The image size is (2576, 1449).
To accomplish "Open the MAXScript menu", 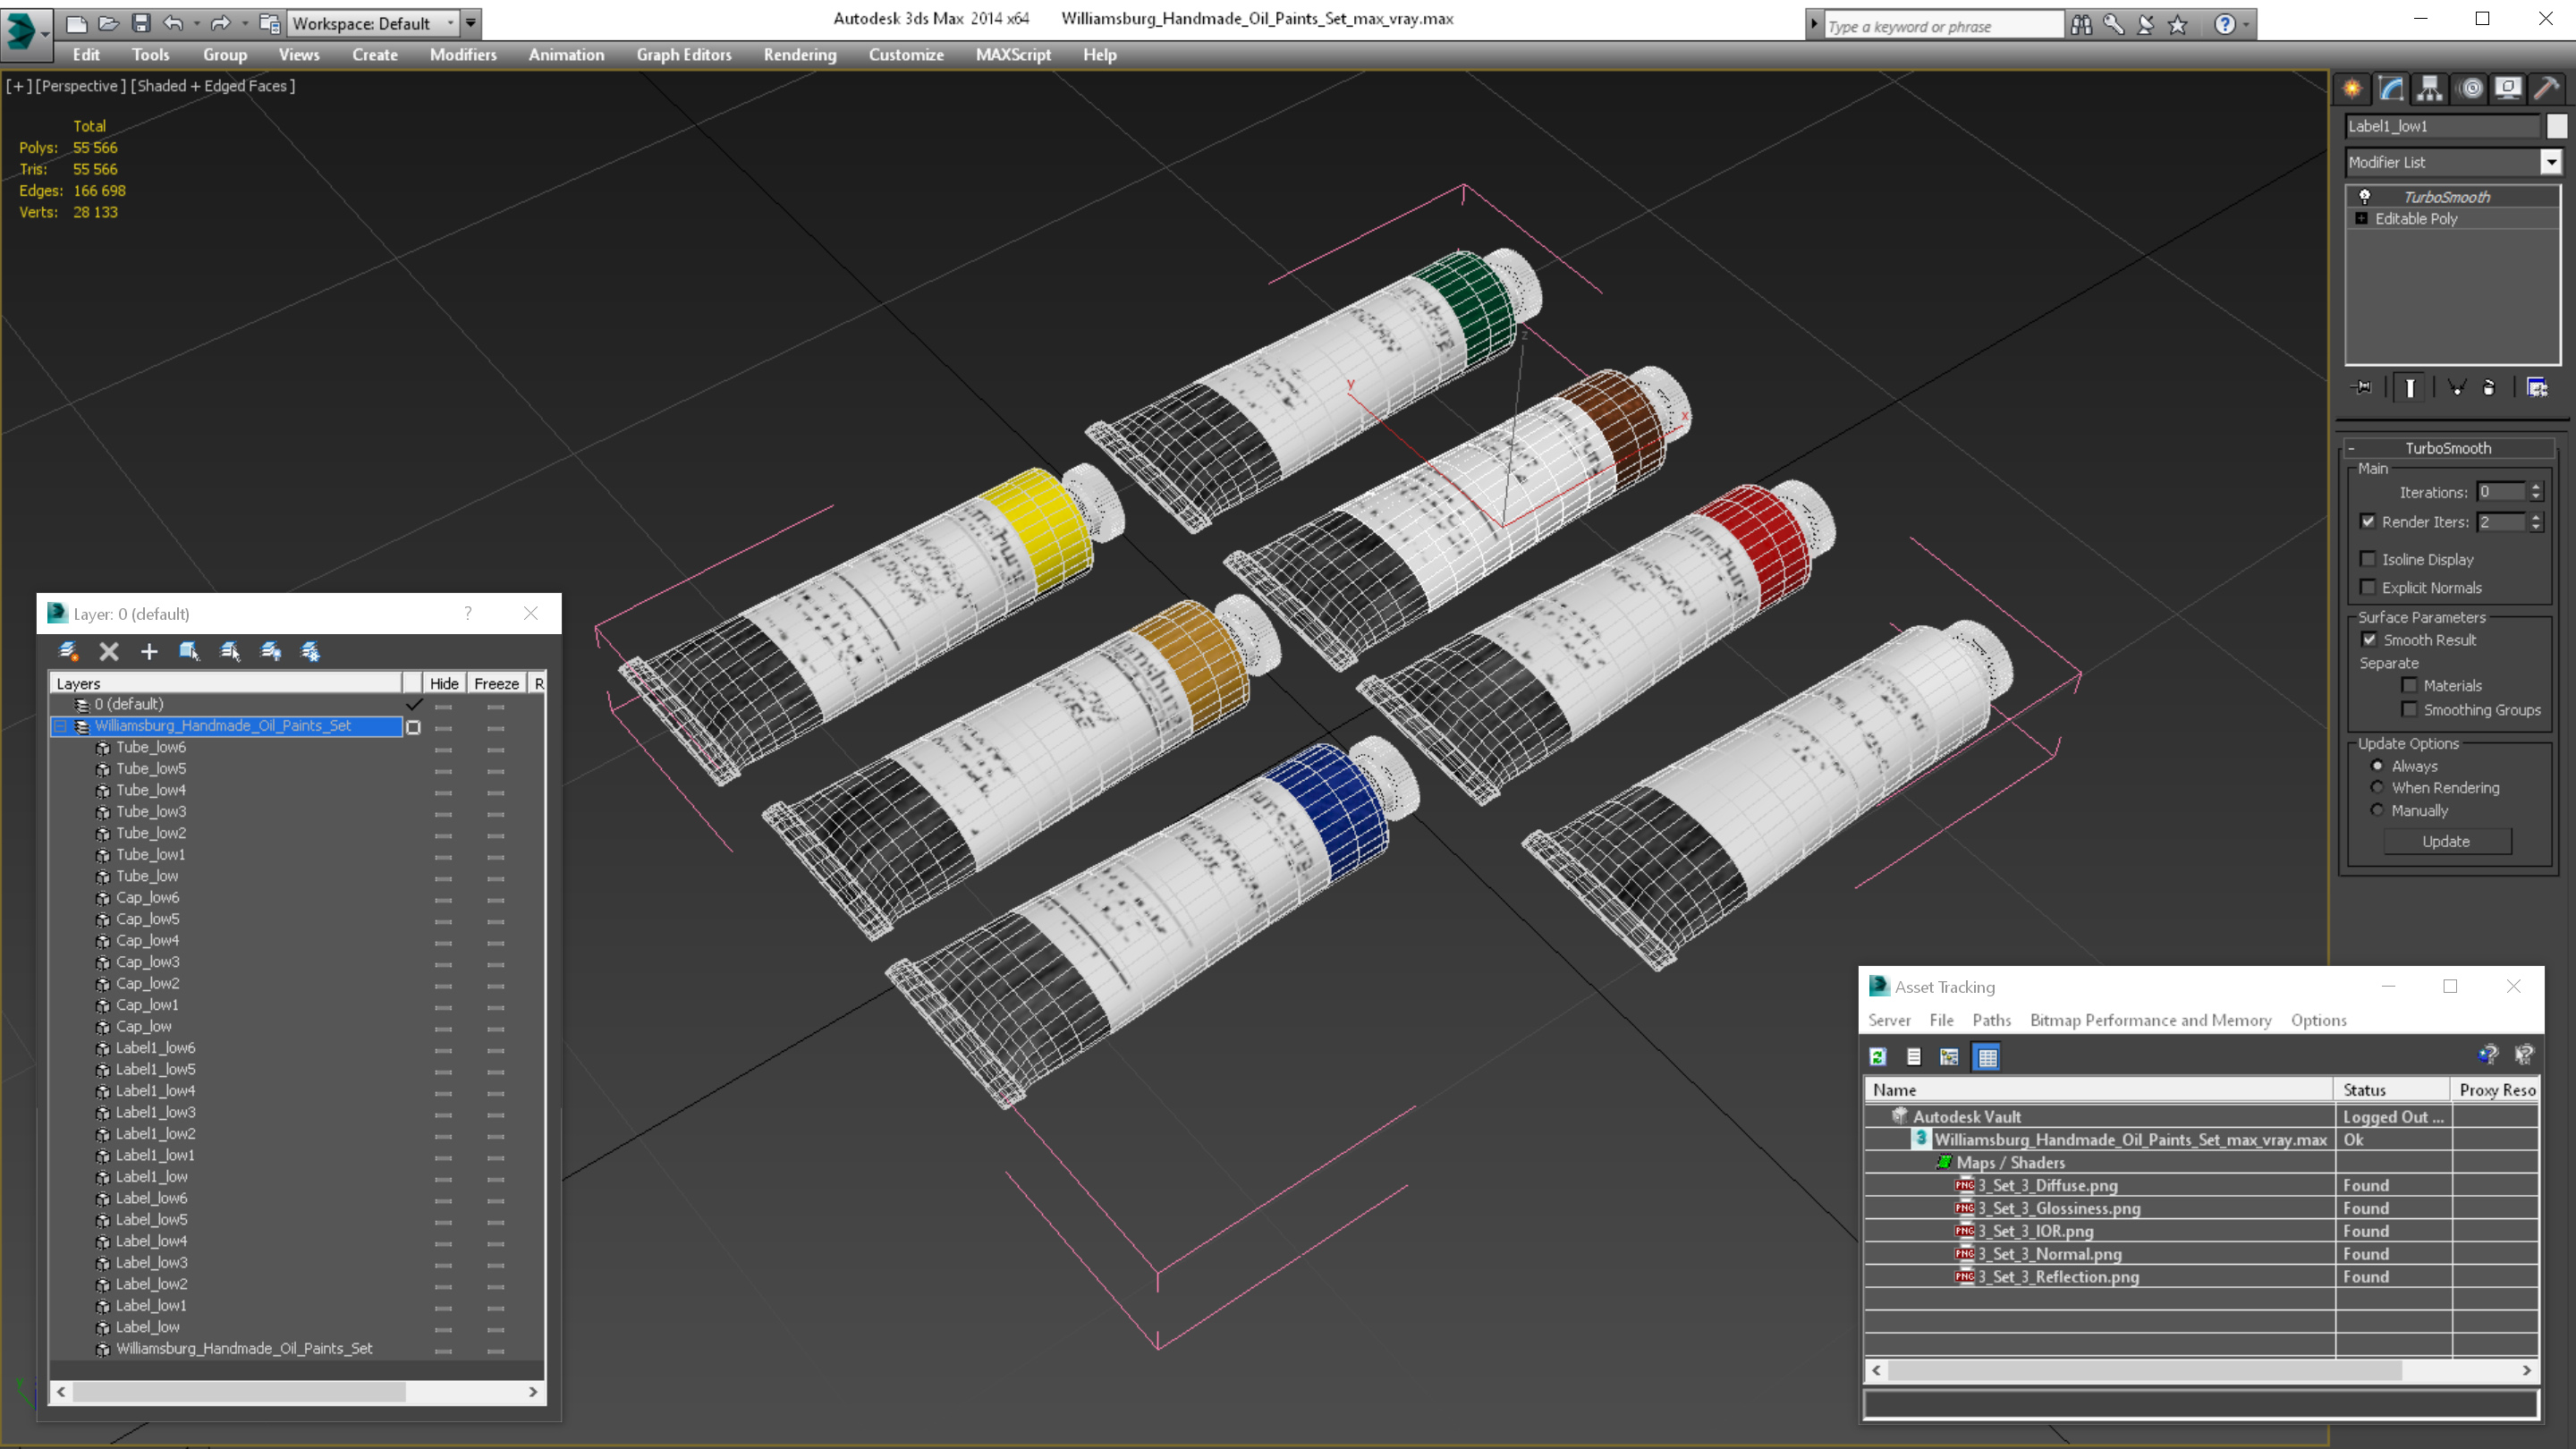I will click(x=1013, y=55).
